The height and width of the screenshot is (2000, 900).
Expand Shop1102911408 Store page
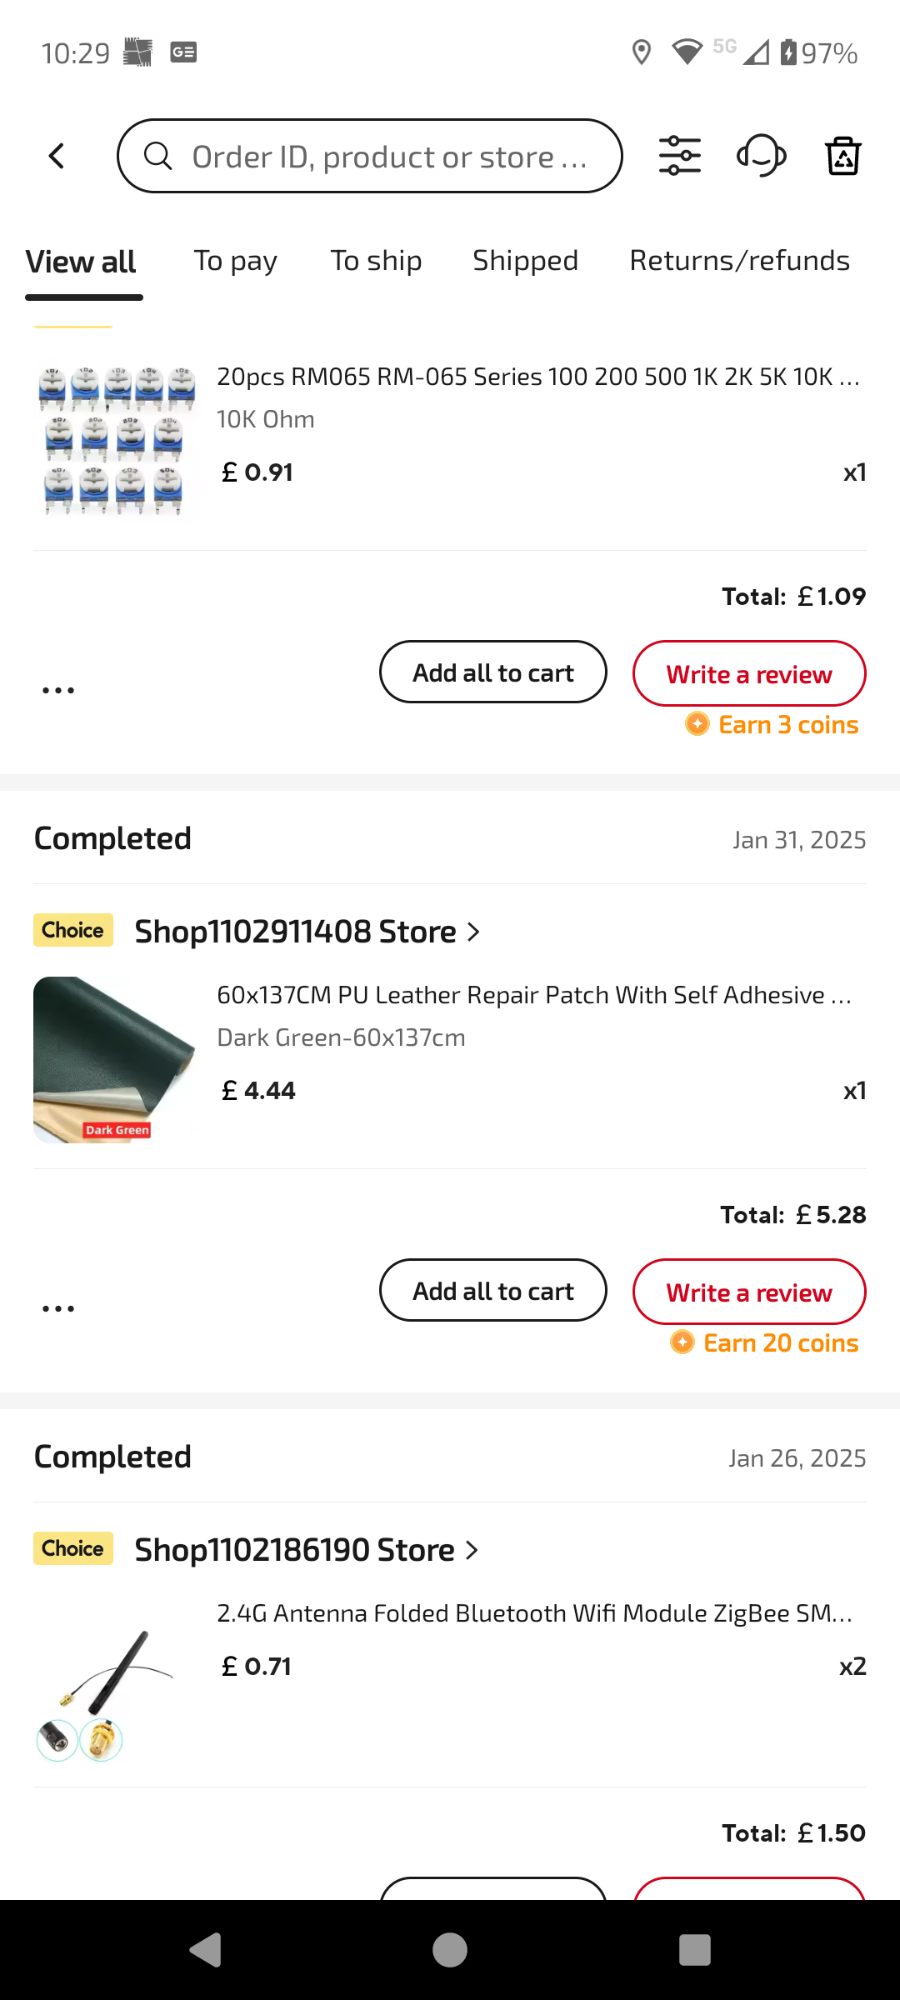pyautogui.click(x=307, y=932)
